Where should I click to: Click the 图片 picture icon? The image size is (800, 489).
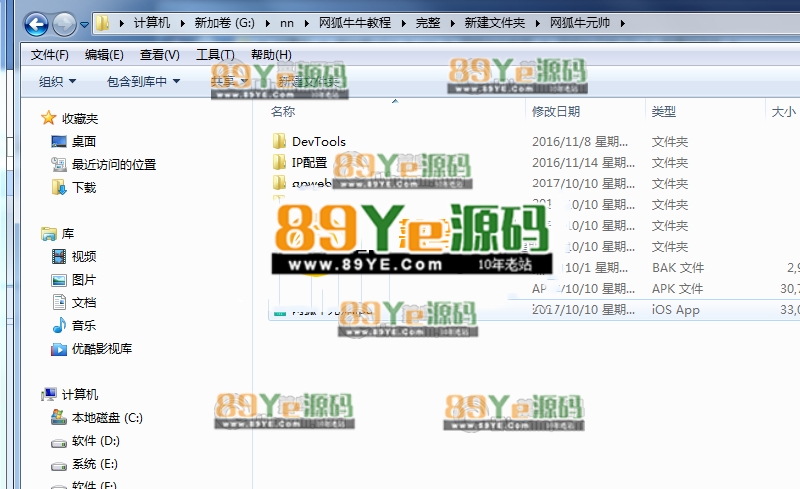click(59, 280)
